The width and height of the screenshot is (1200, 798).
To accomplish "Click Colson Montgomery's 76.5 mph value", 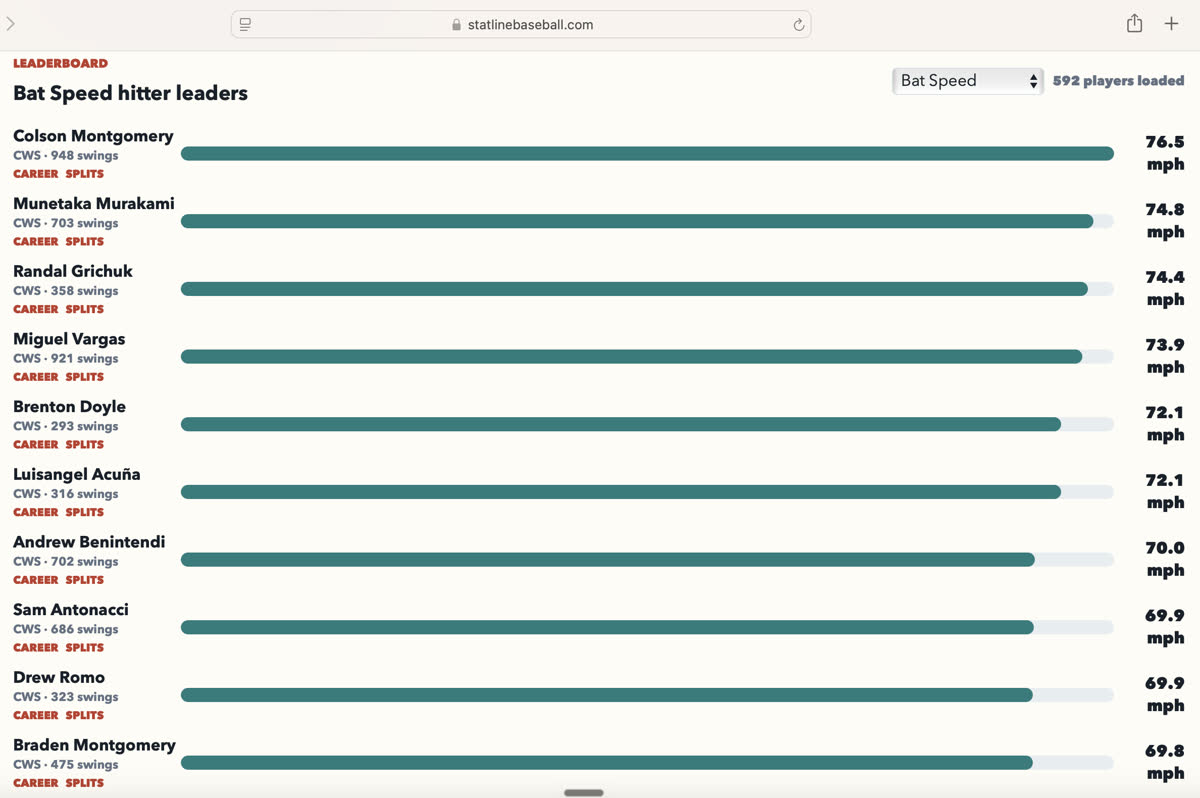I will point(1165,153).
